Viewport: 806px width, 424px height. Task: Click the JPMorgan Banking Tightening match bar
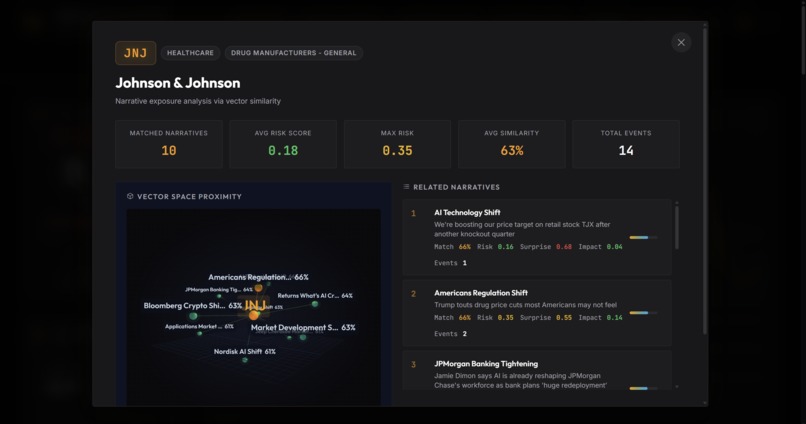[643, 389]
